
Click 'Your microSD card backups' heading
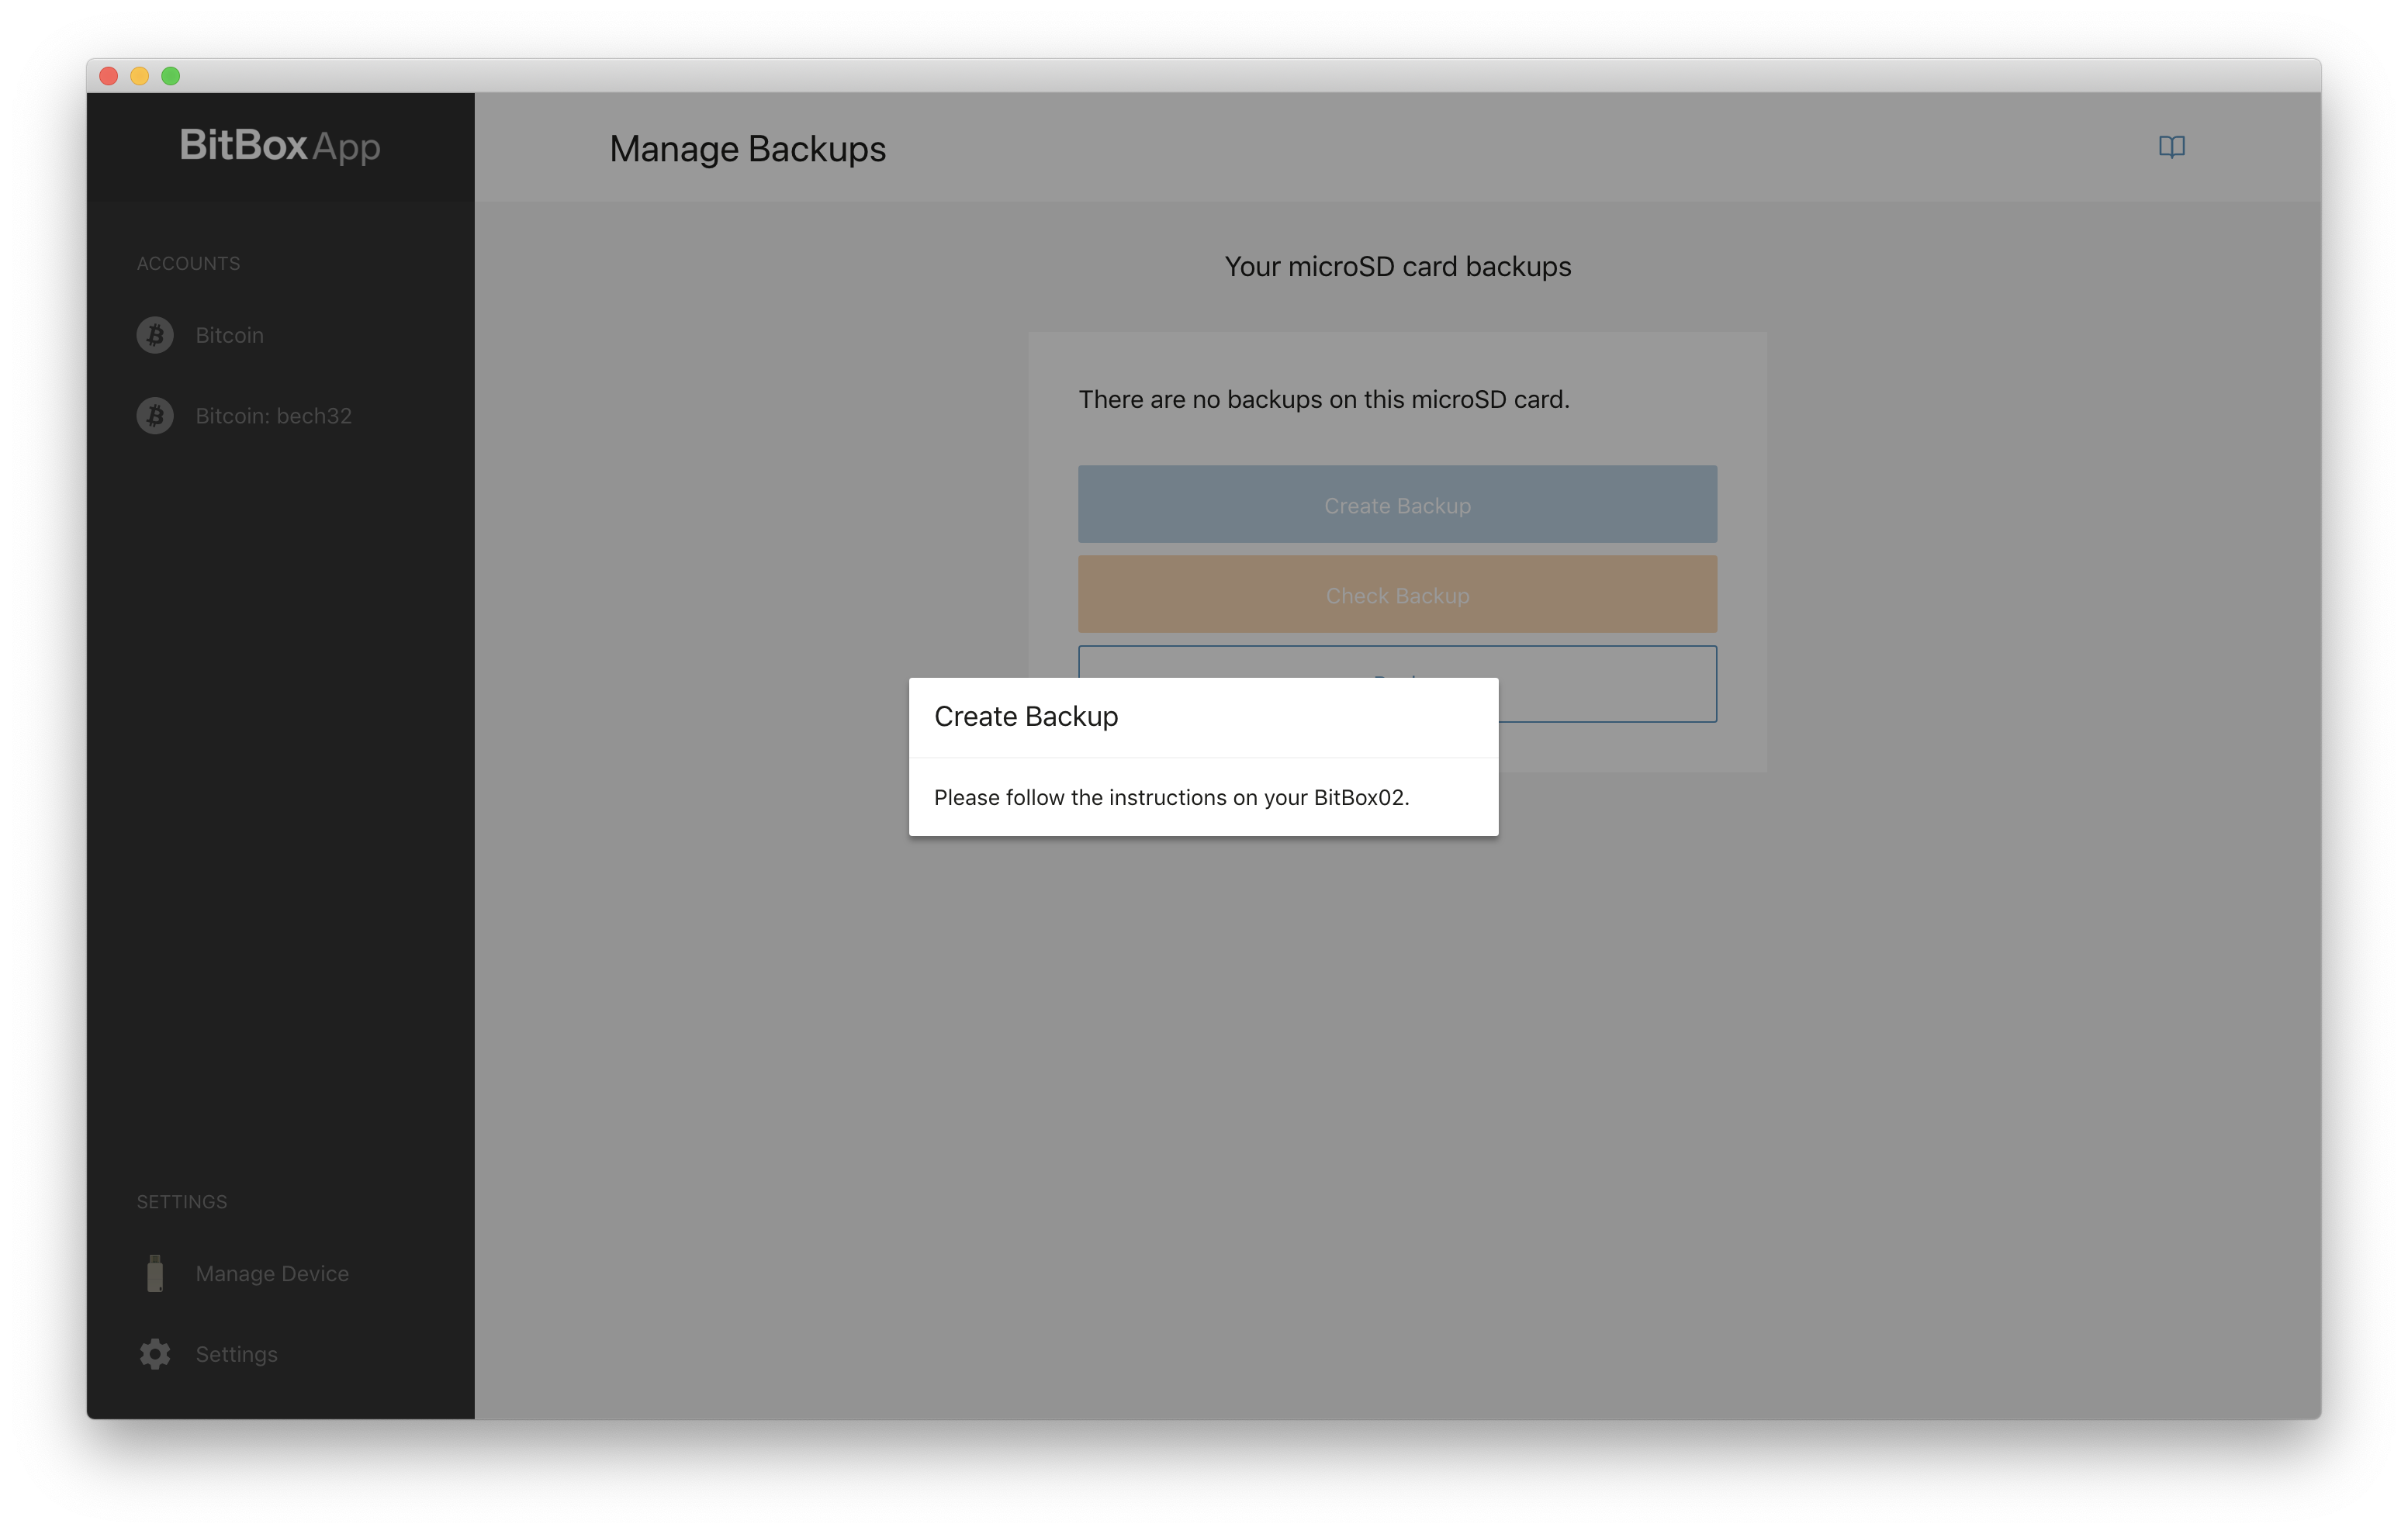pyautogui.click(x=1397, y=267)
